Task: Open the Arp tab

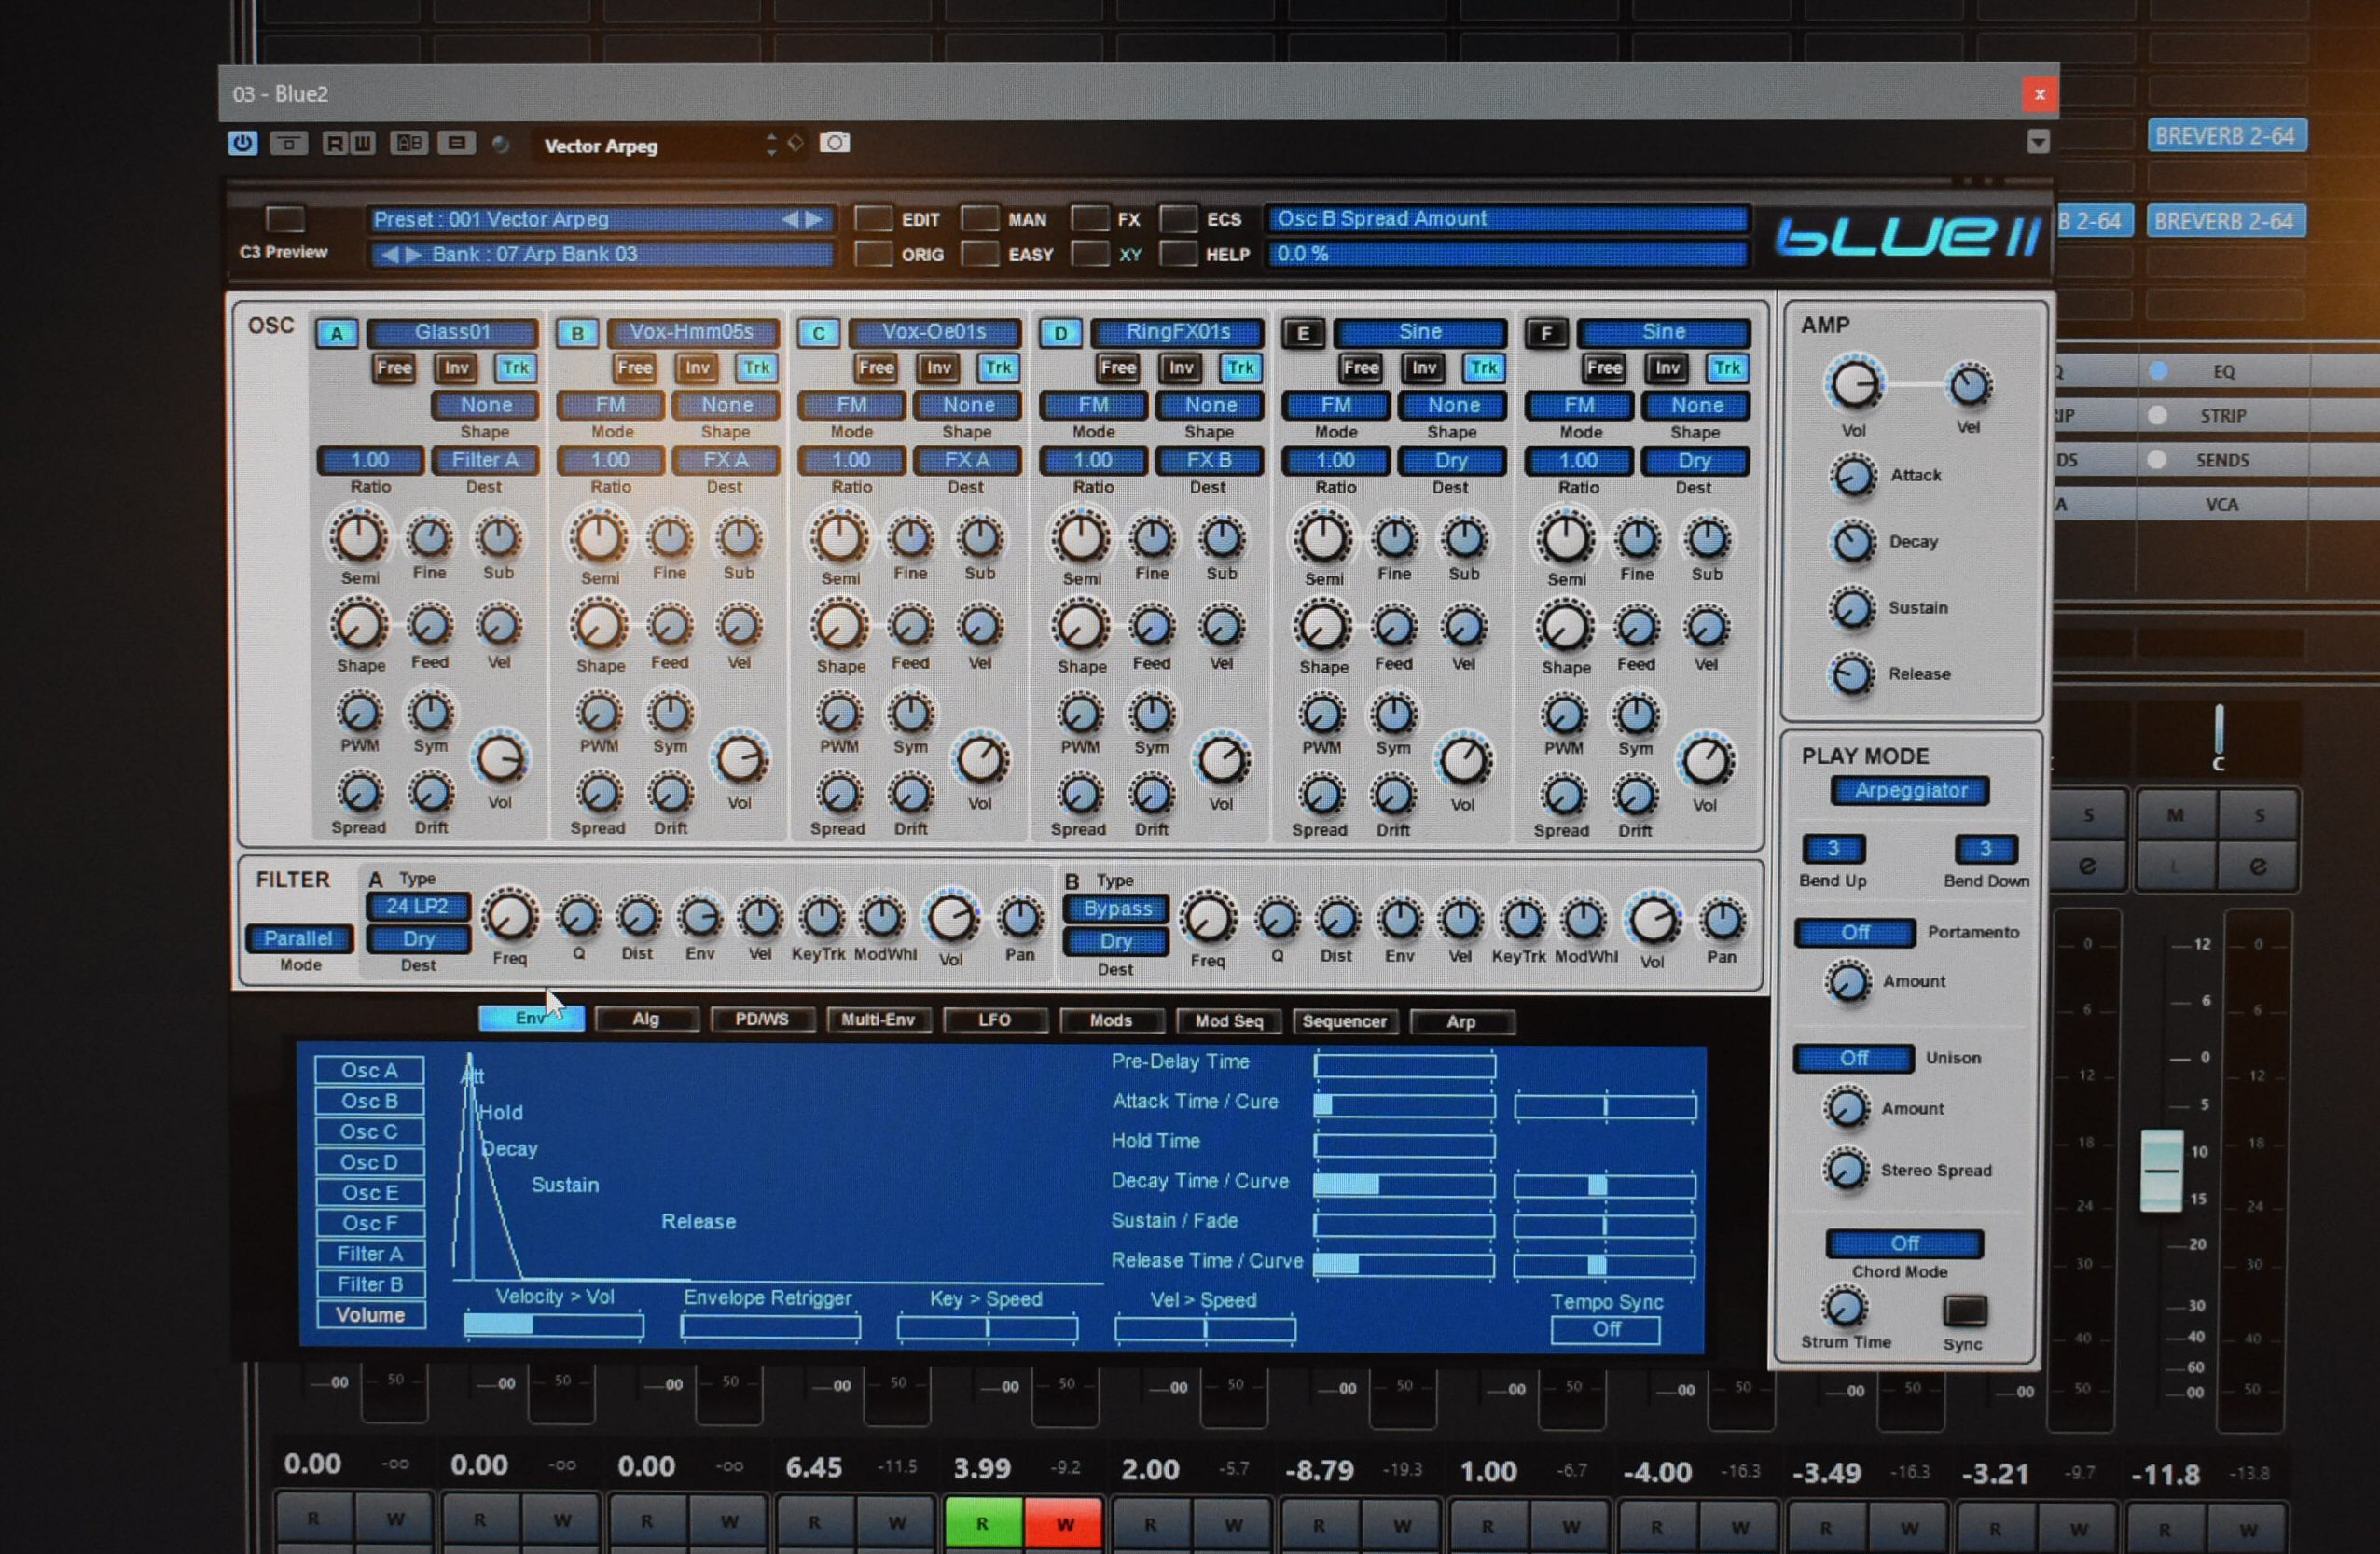Action: coord(1461,1022)
